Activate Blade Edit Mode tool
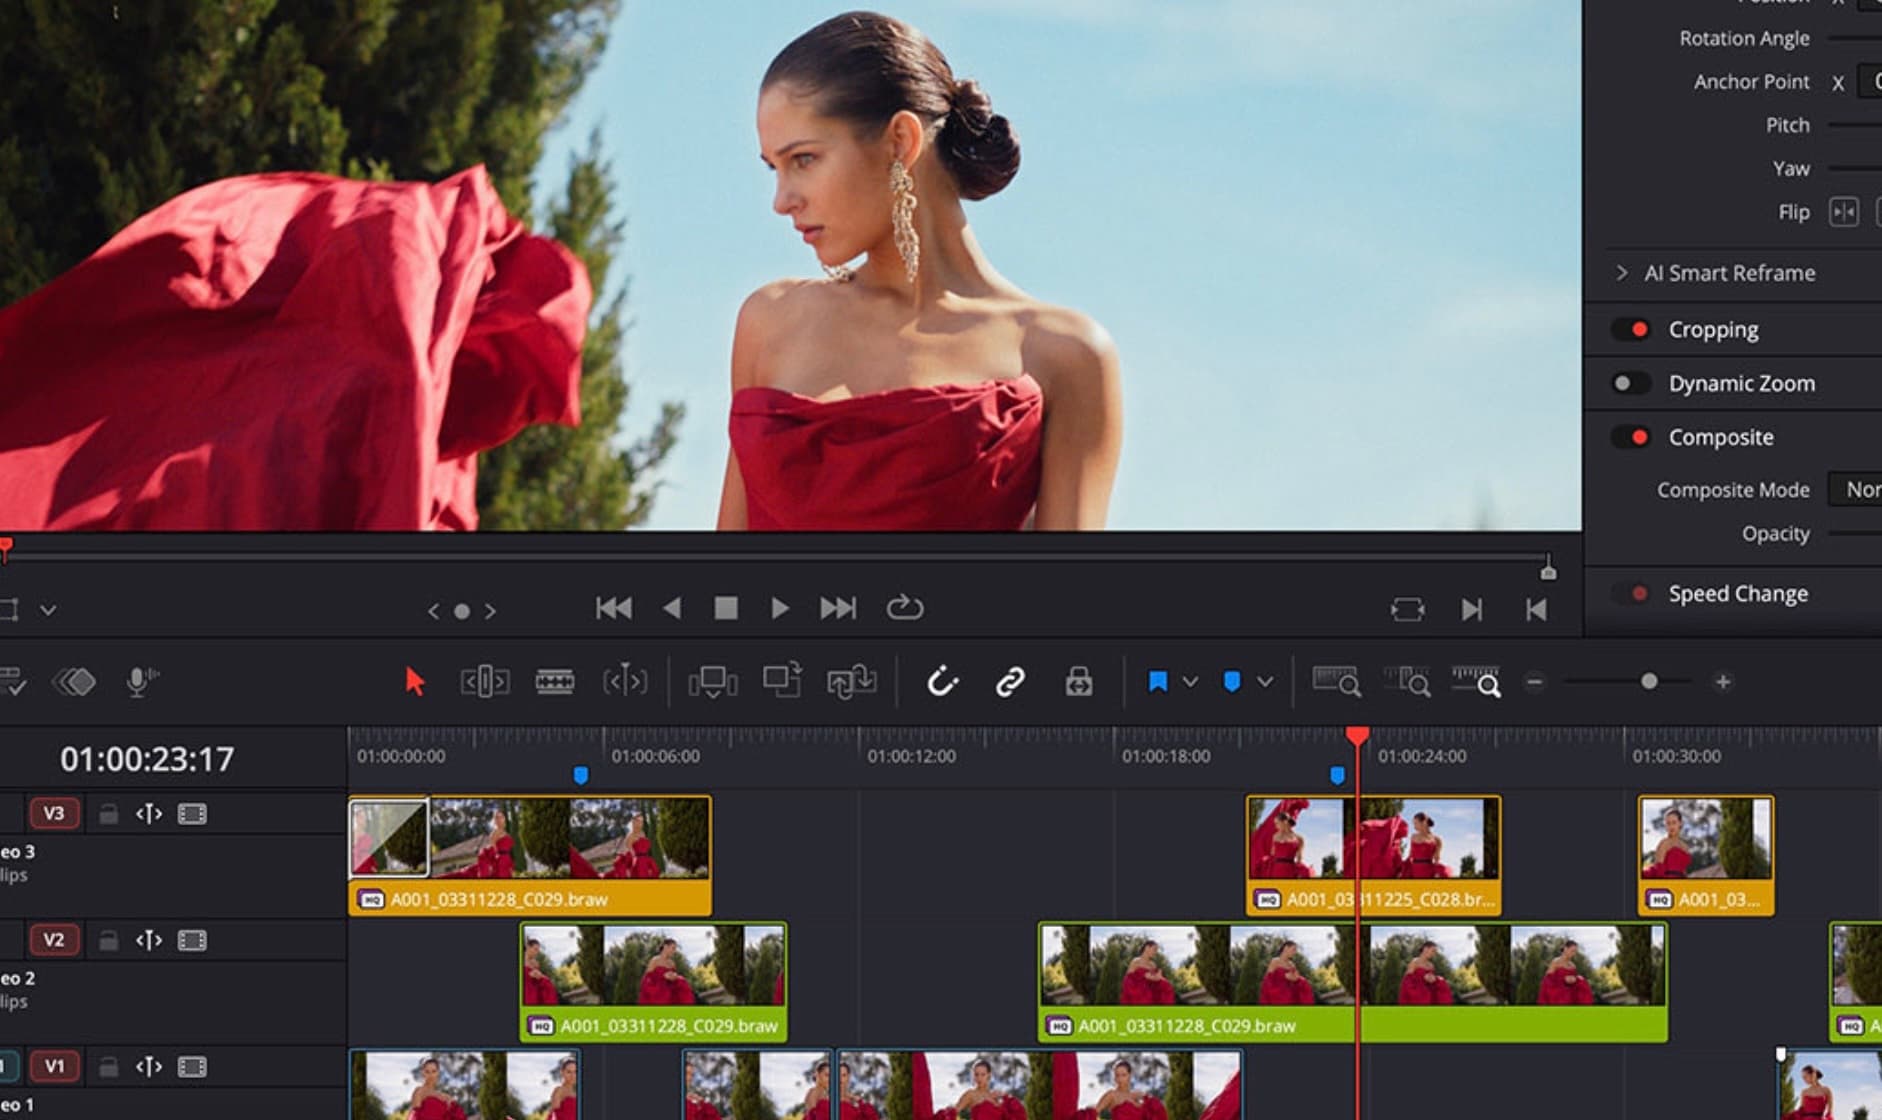Viewport: 1882px width, 1120px height. (555, 682)
